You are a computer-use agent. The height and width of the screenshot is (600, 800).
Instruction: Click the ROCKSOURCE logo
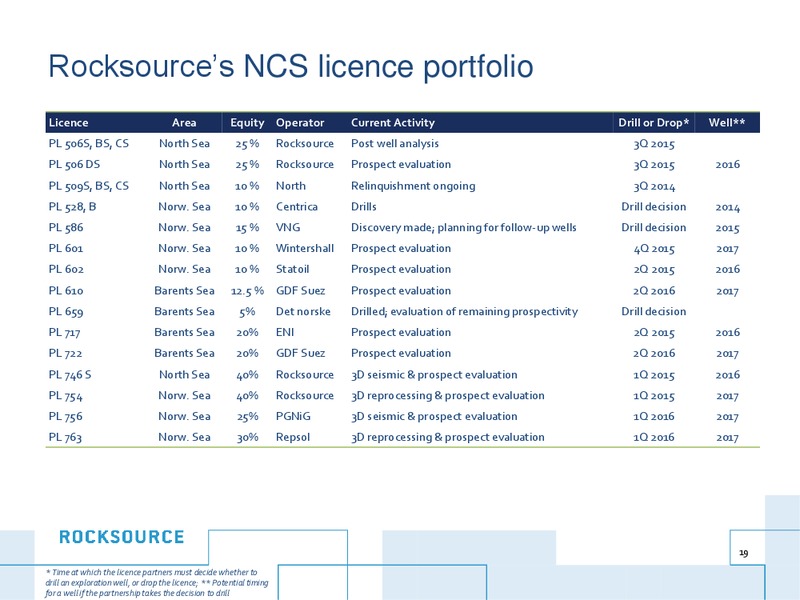(121, 537)
